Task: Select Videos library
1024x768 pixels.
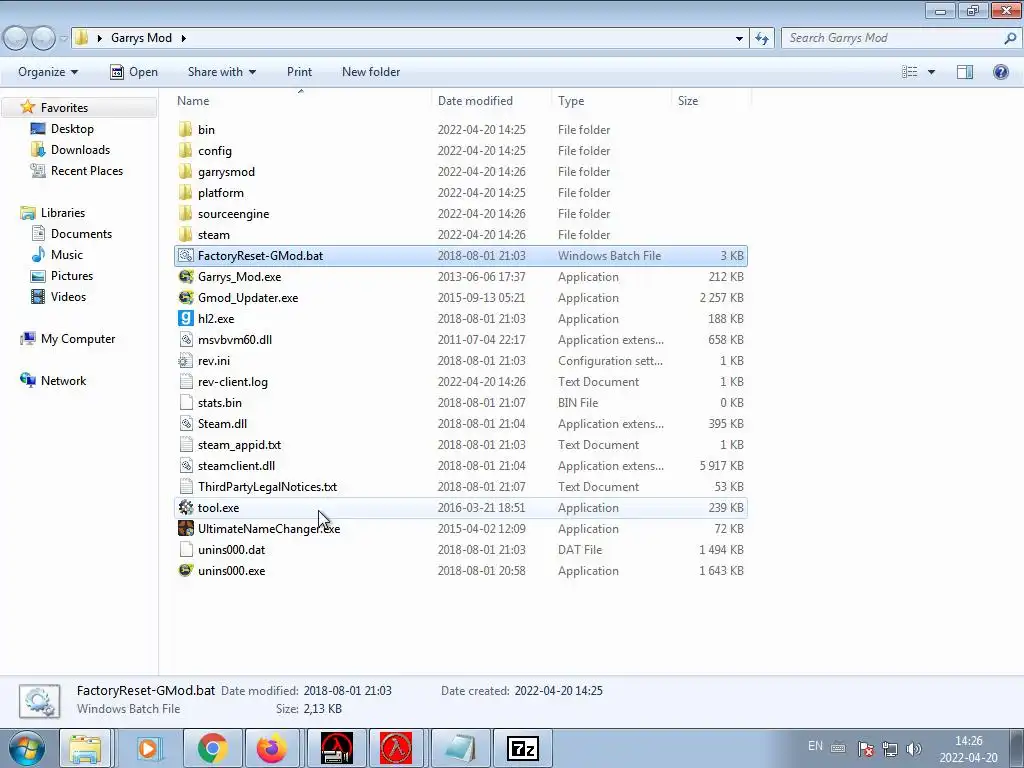Action: (68, 296)
